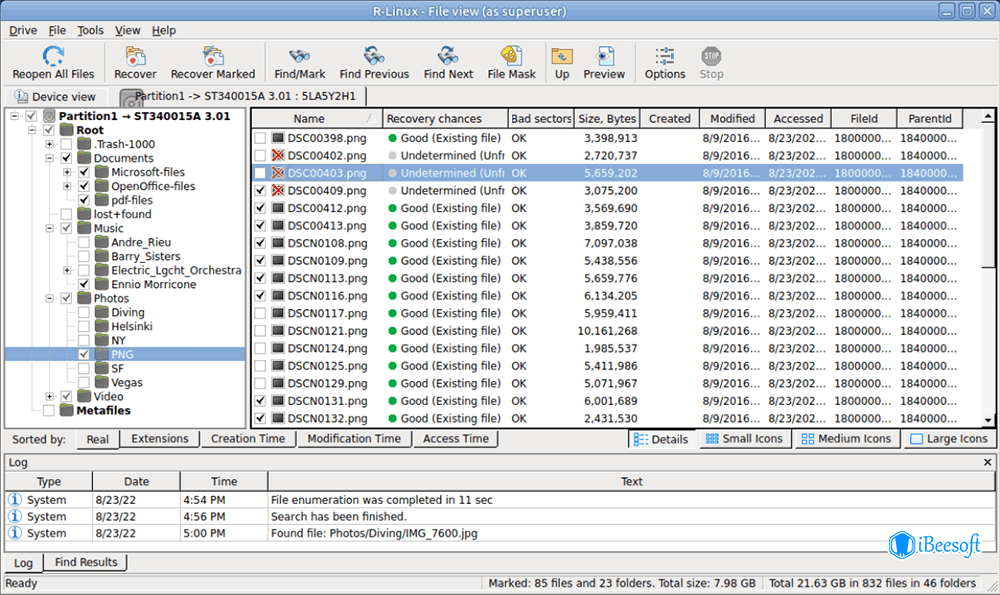Open the Tools menu

[91, 30]
